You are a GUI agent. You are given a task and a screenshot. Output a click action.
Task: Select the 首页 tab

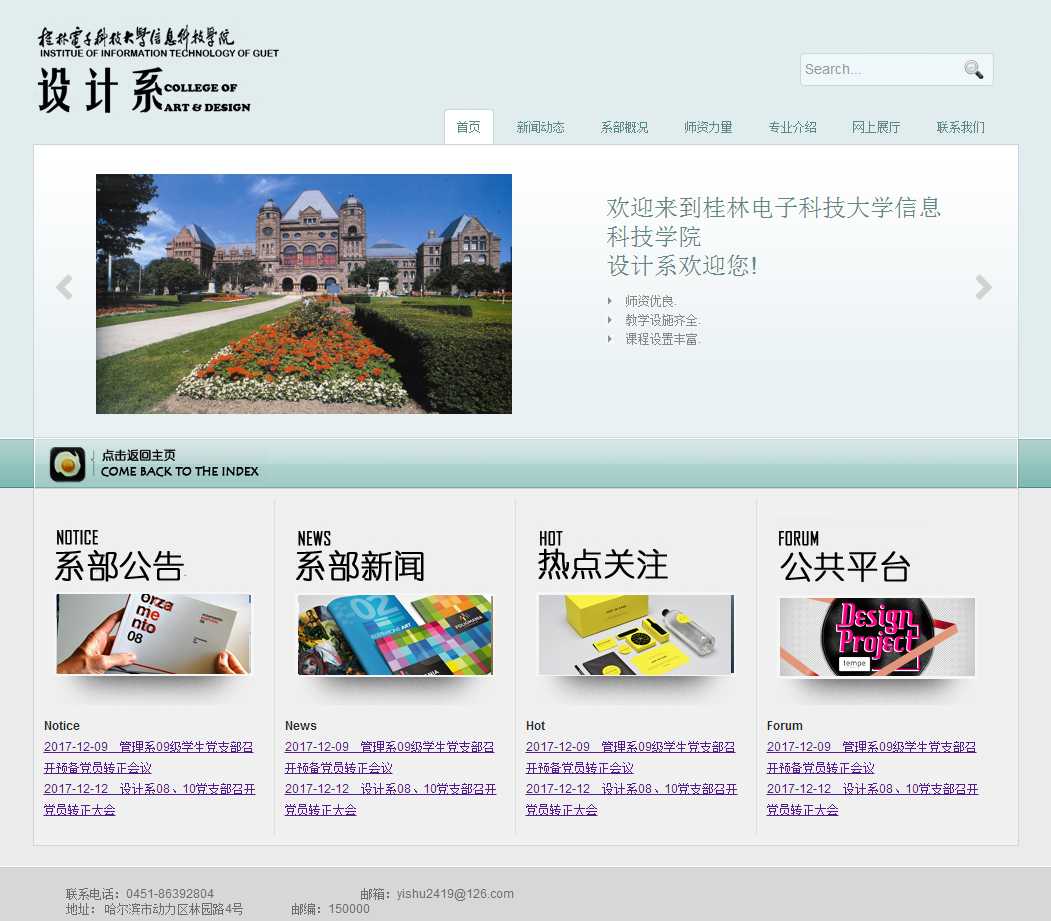pos(468,128)
